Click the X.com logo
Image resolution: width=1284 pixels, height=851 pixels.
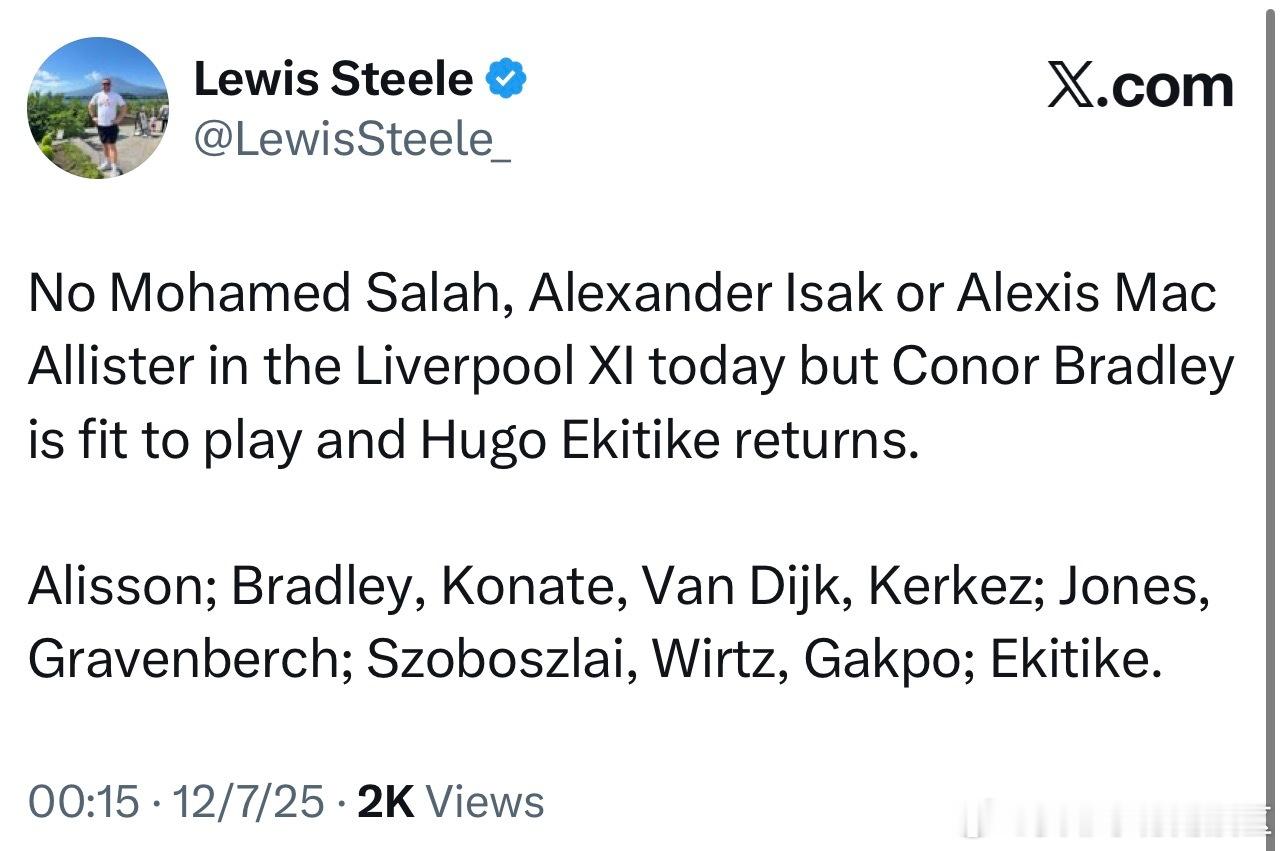coord(1140,87)
